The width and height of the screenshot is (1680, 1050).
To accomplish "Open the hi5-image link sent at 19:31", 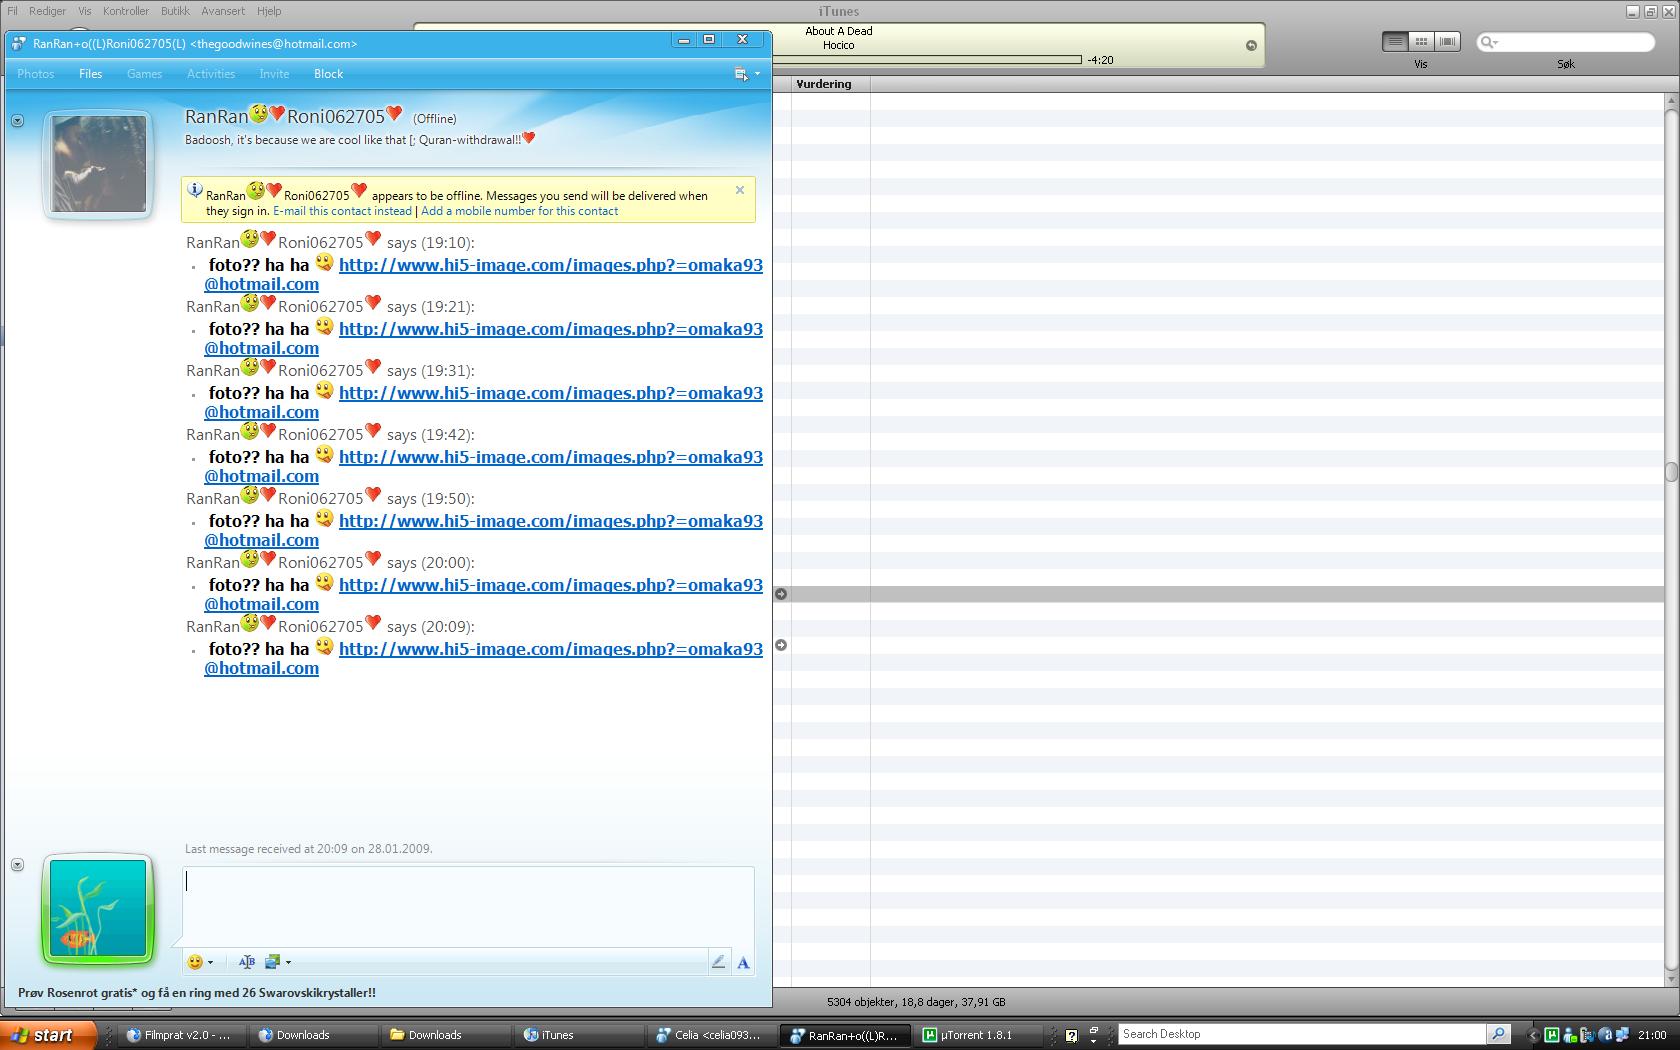I will click(x=551, y=393).
